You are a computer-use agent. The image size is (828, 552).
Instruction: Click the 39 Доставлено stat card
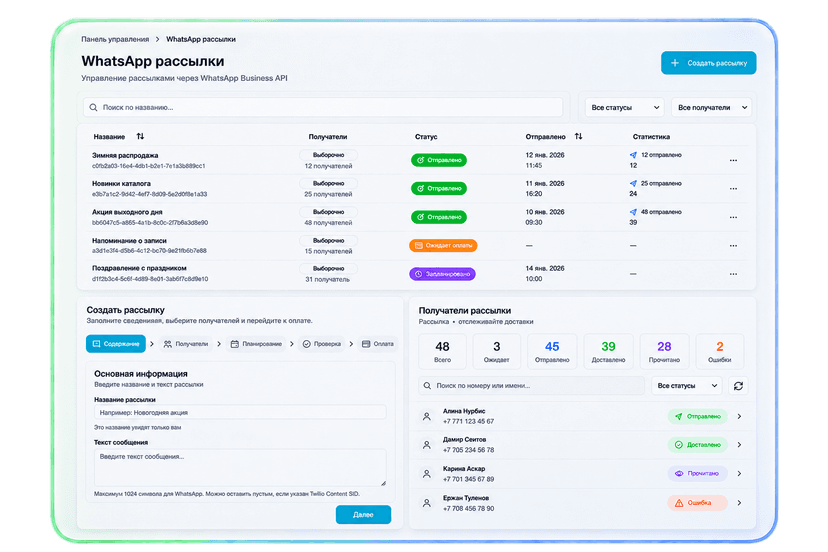point(608,351)
